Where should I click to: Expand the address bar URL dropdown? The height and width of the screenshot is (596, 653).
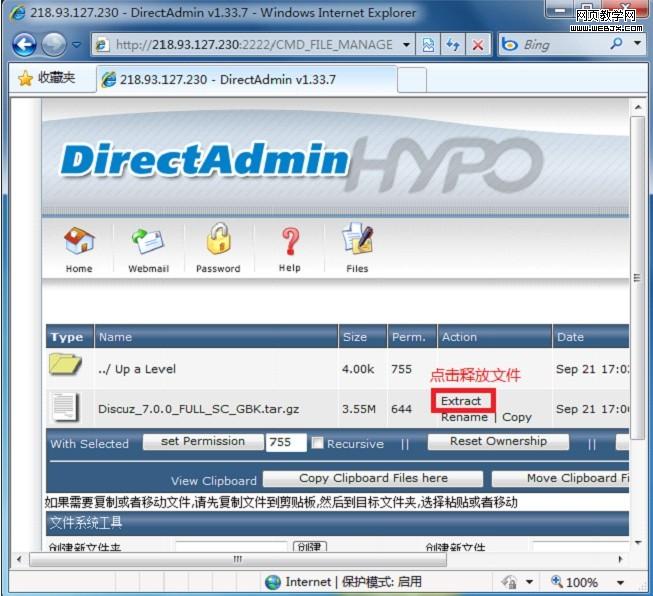coord(406,45)
